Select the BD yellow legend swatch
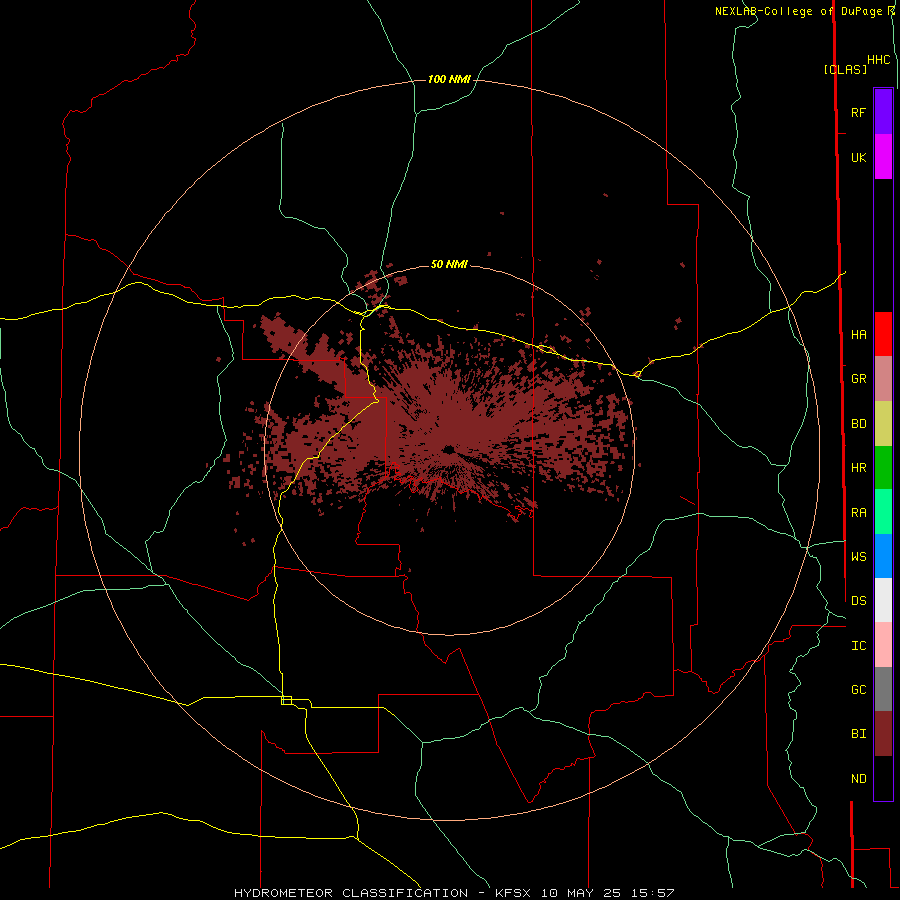 [883, 423]
